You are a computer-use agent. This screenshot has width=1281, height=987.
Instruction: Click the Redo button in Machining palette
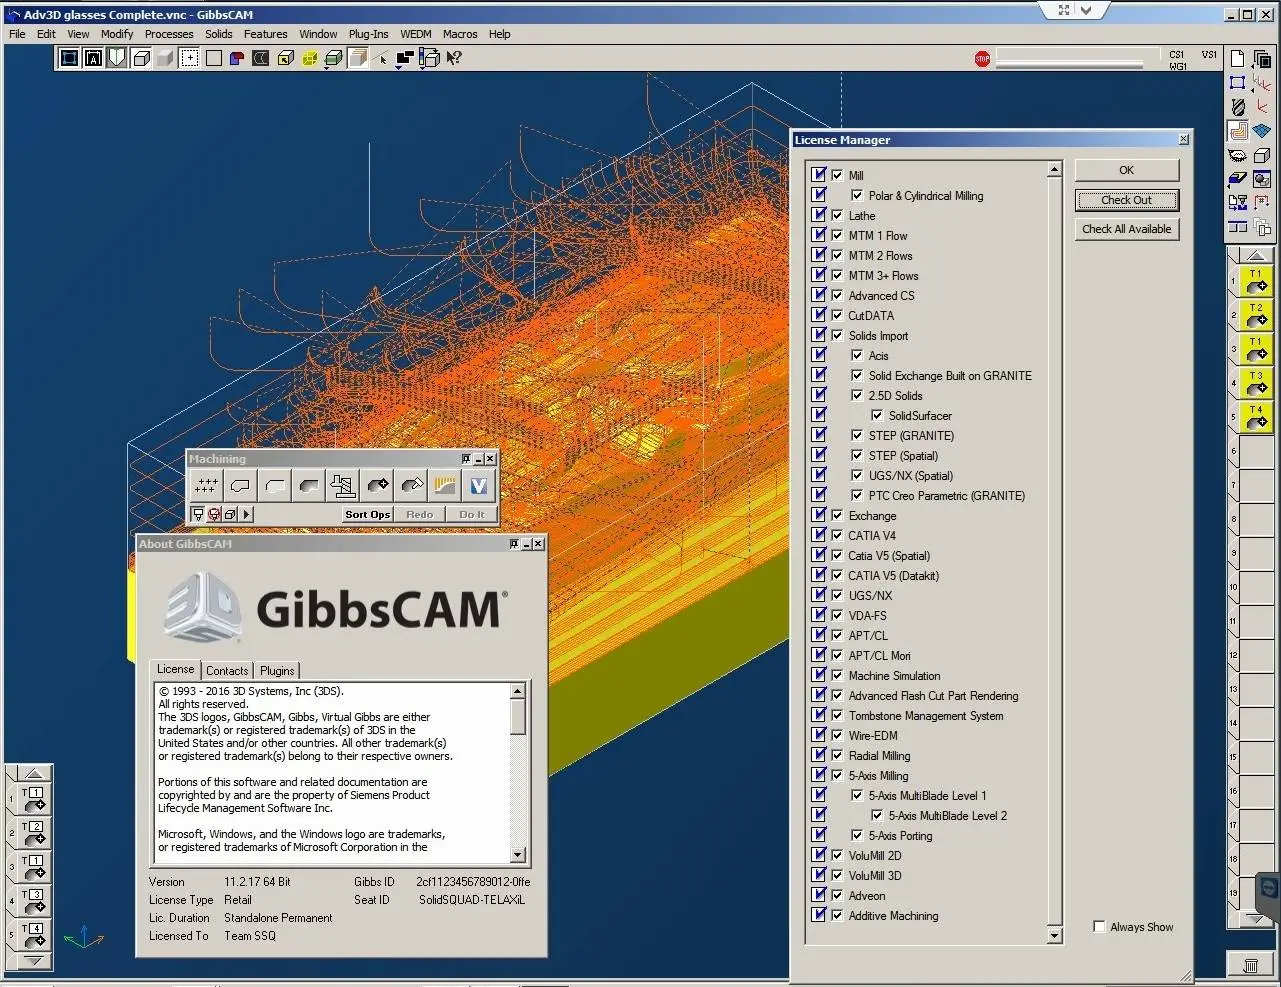(x=420, y=514)
